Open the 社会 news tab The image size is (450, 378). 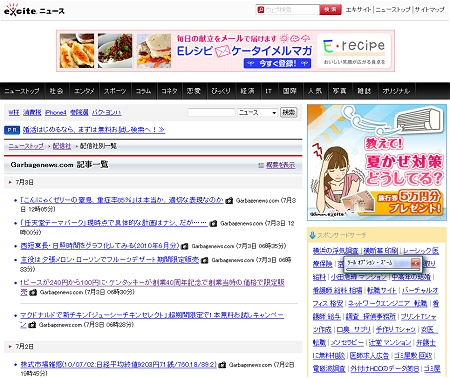point(56,91)
